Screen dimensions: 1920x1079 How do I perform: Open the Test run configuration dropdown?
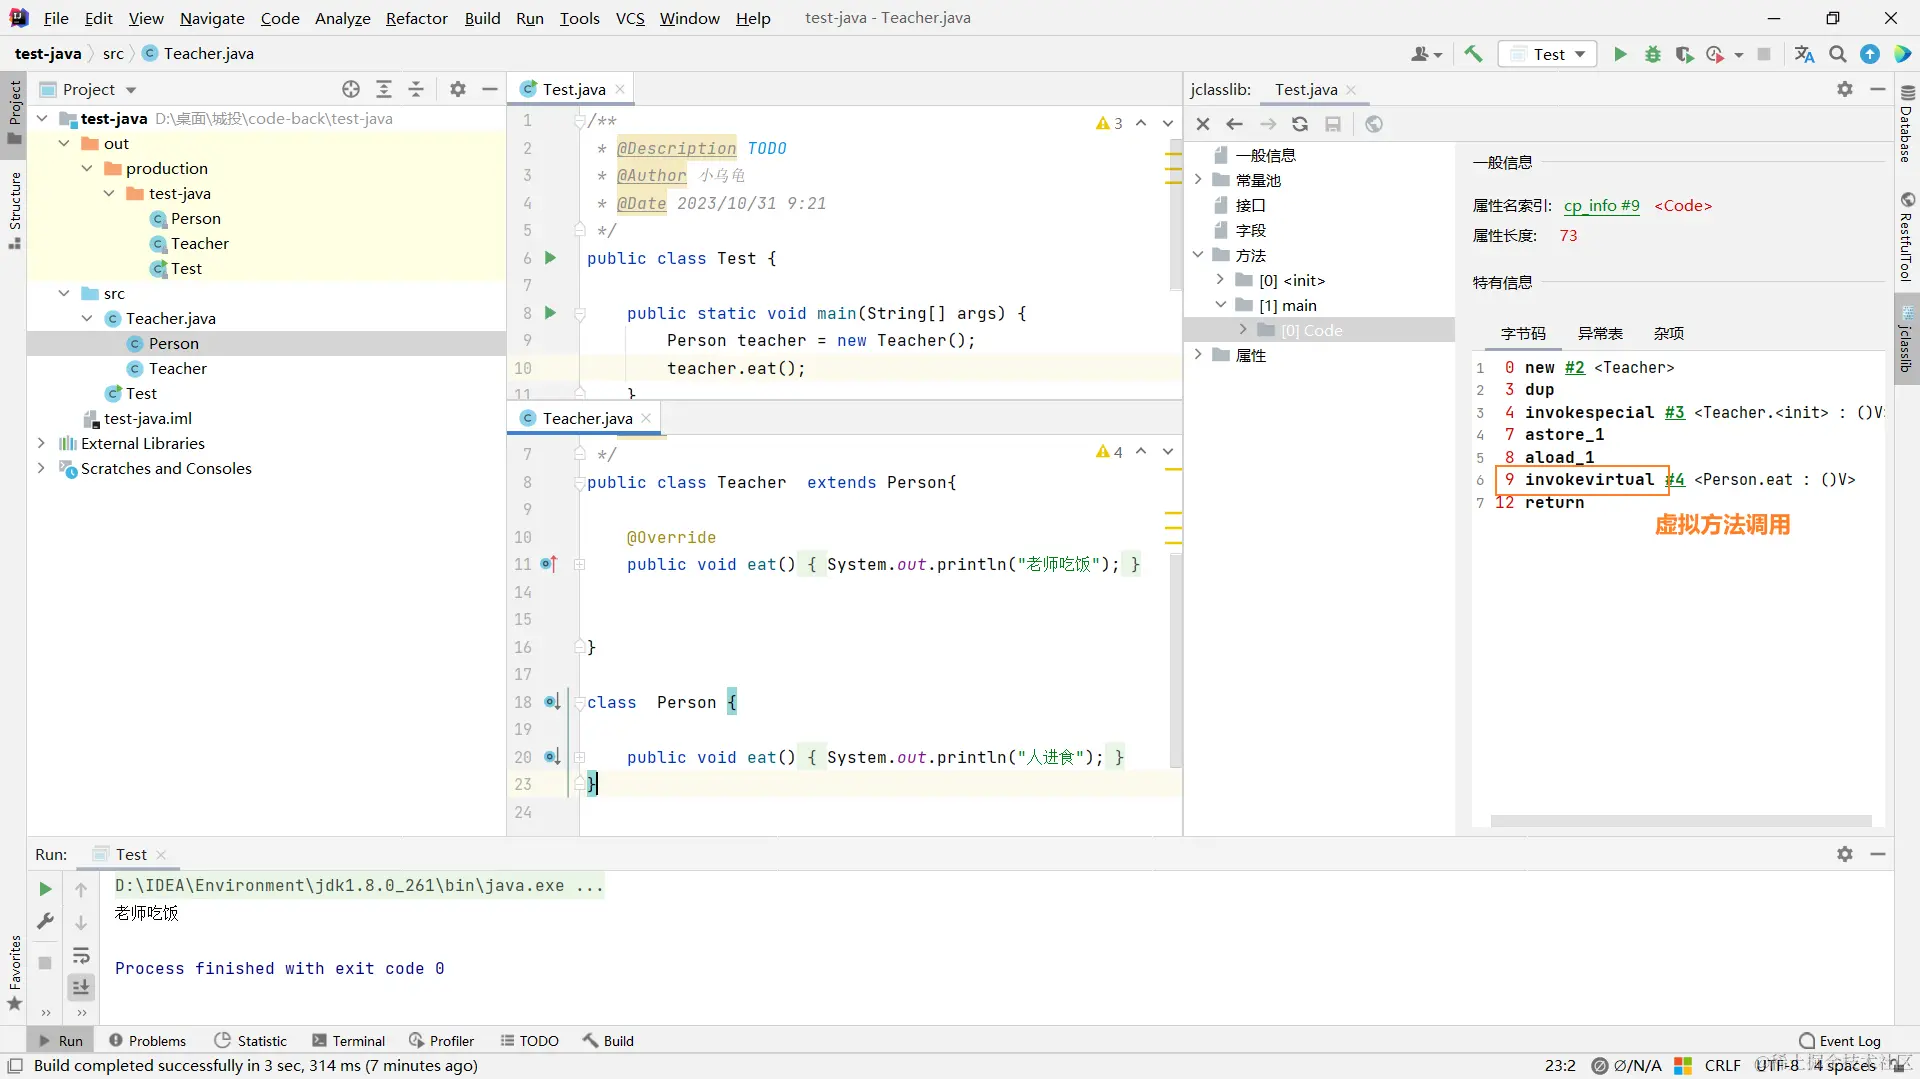[x=1548, y=54]
